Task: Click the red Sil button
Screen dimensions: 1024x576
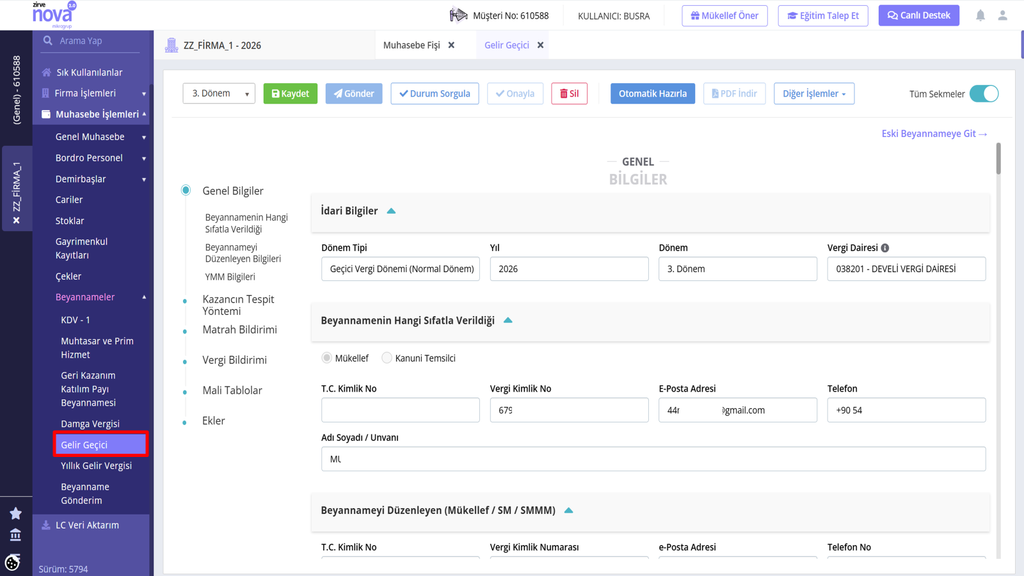Action: (569, 93)
